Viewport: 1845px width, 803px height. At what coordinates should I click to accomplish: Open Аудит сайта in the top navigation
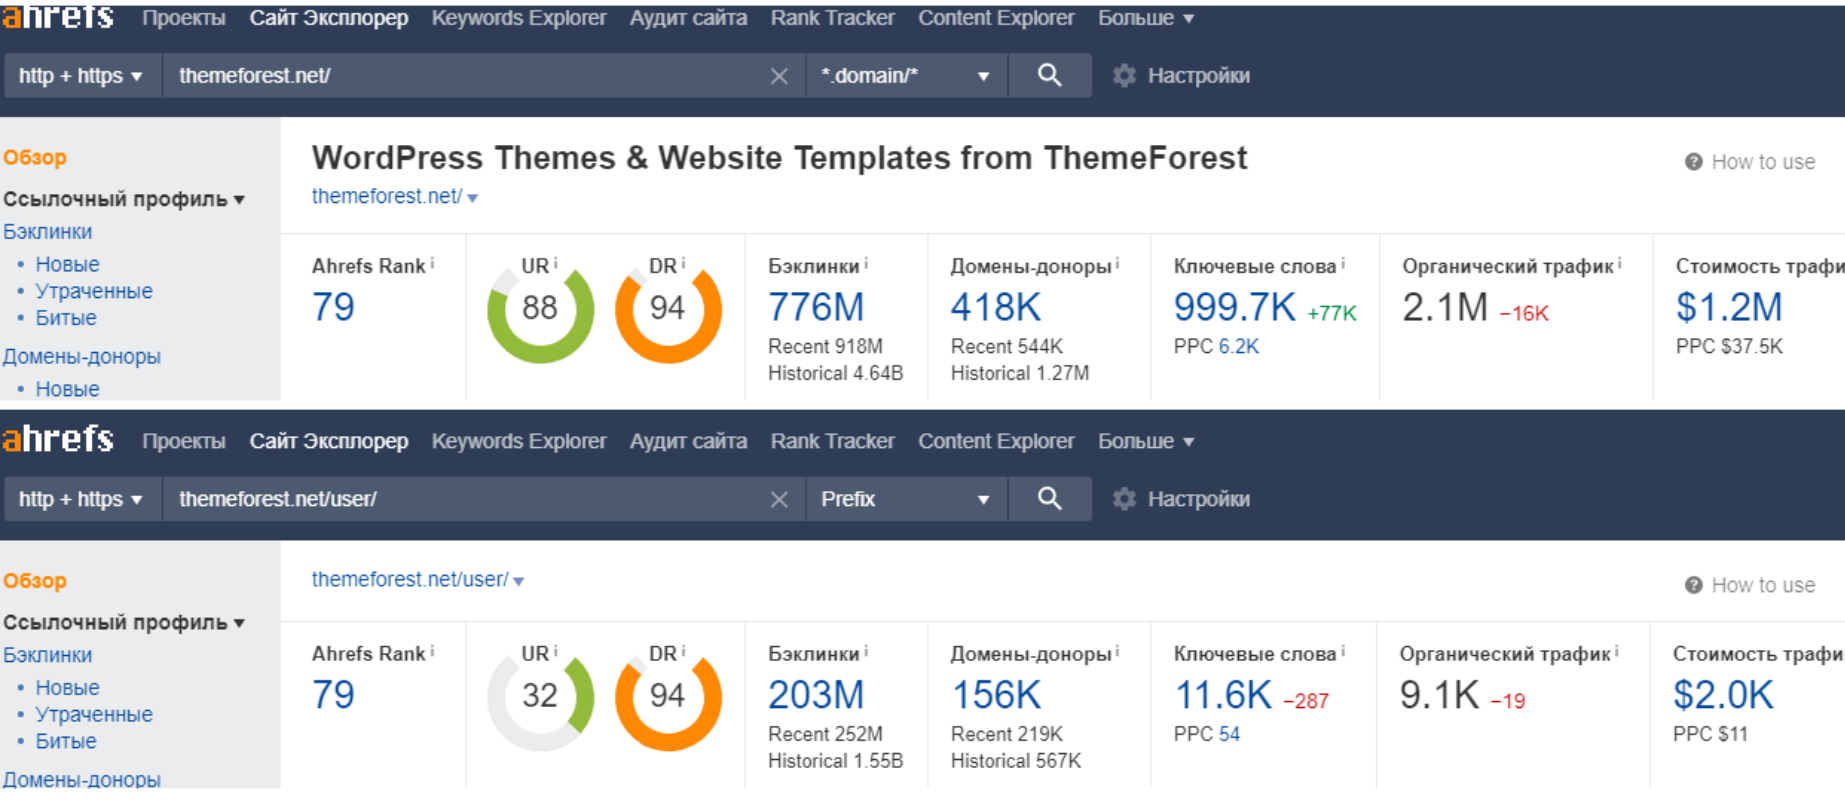click(x=688, y=18)
